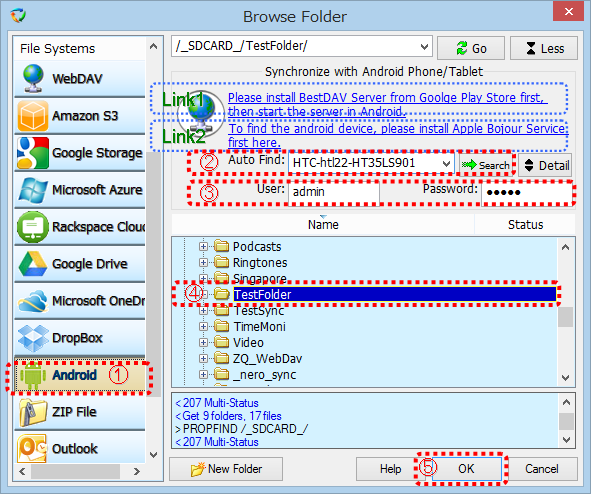Search for Android devices
The width and height of the screenshot is (591, 494).
tap(485, 165)
